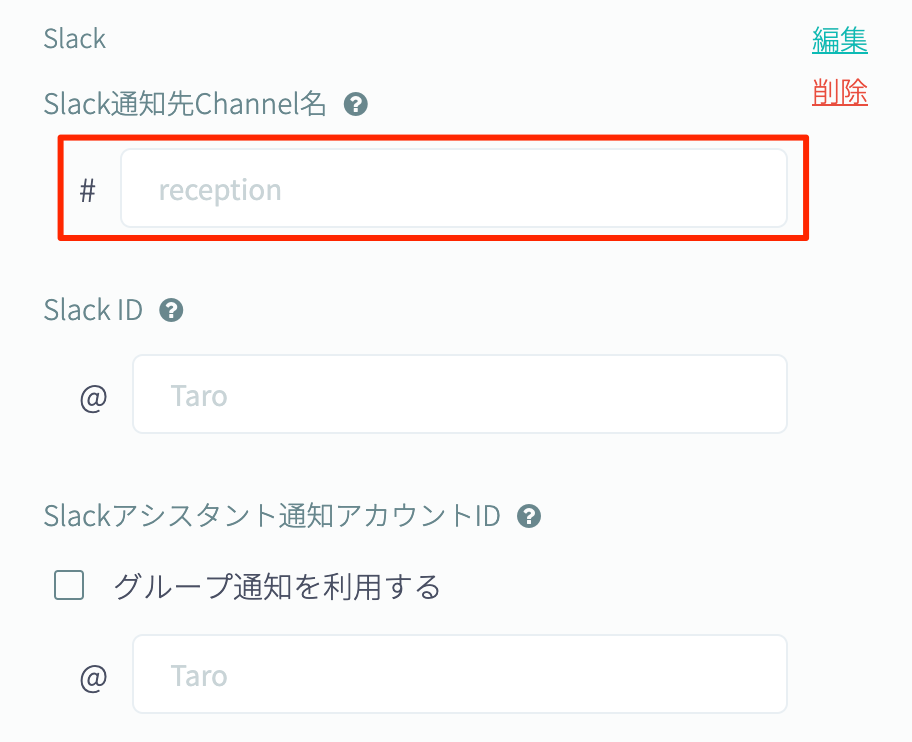The height and width of the screenshot is (742, 912).
Task: Click the Slack section heading
Action: 75,39
